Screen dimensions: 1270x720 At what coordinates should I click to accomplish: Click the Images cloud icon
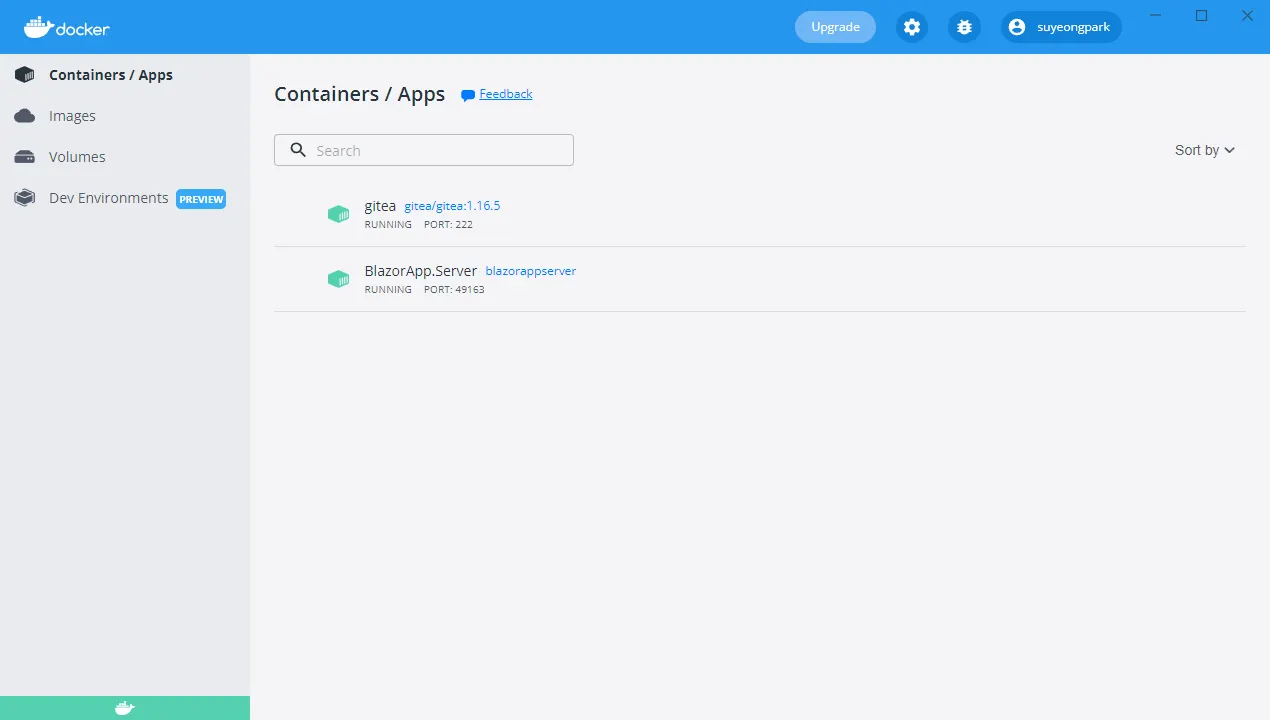[x=25, y=116]
